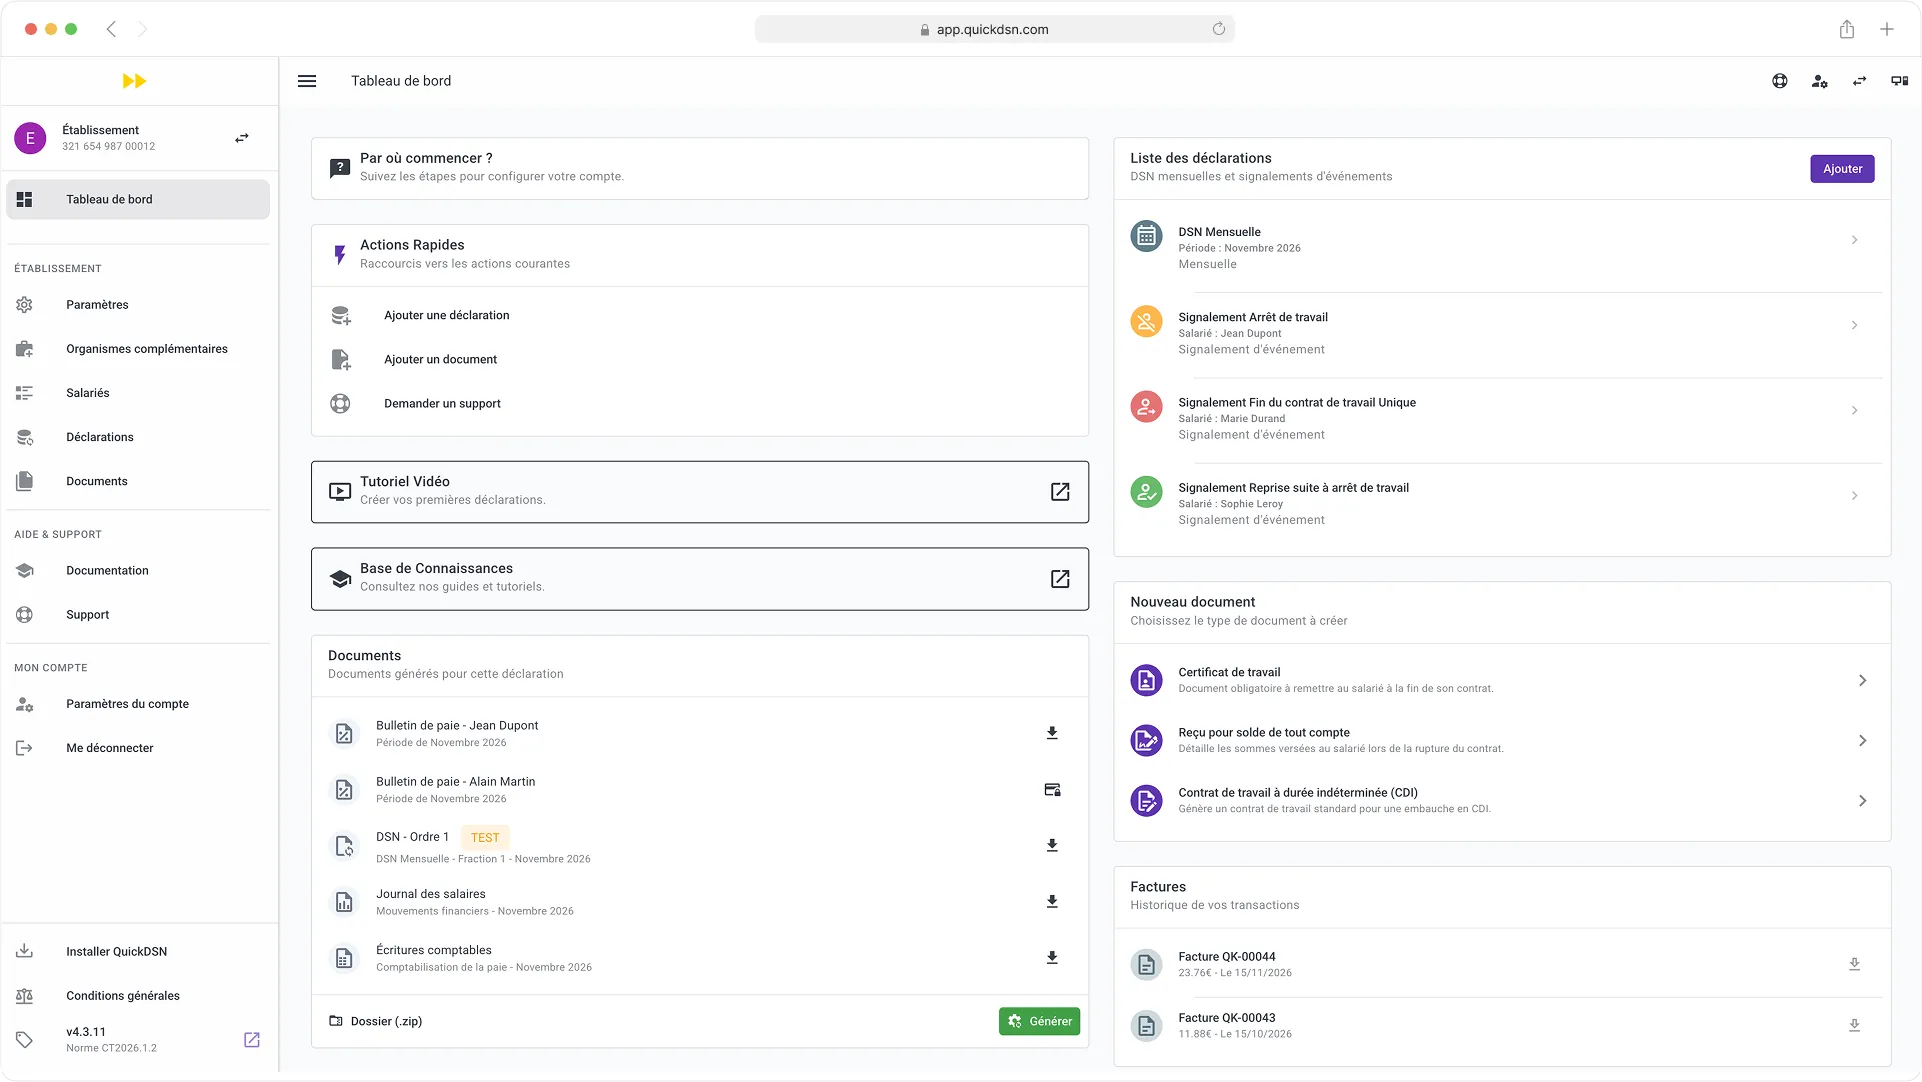The height and width of the screenshot is (1082, 1922).
Task: Click the Ajouter button for declarations
Action: [x=1841, y=168]
